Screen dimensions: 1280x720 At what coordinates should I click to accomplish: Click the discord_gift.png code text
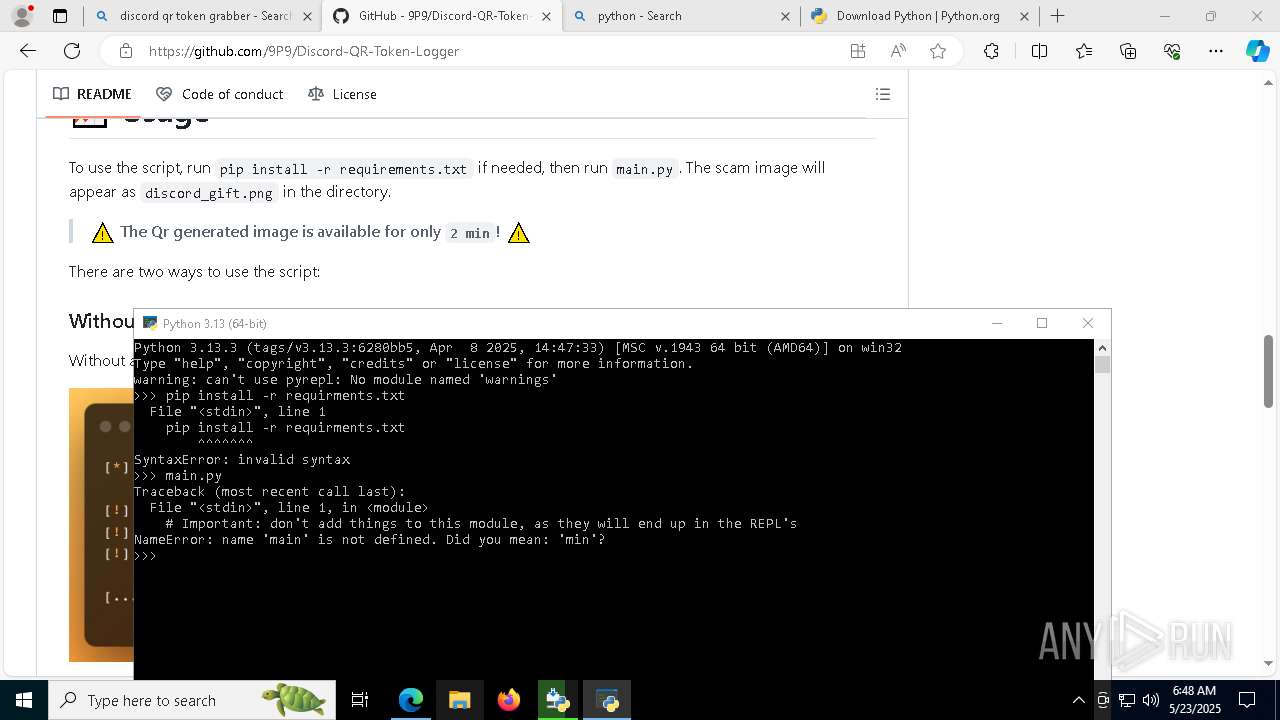tap(209, 193)
